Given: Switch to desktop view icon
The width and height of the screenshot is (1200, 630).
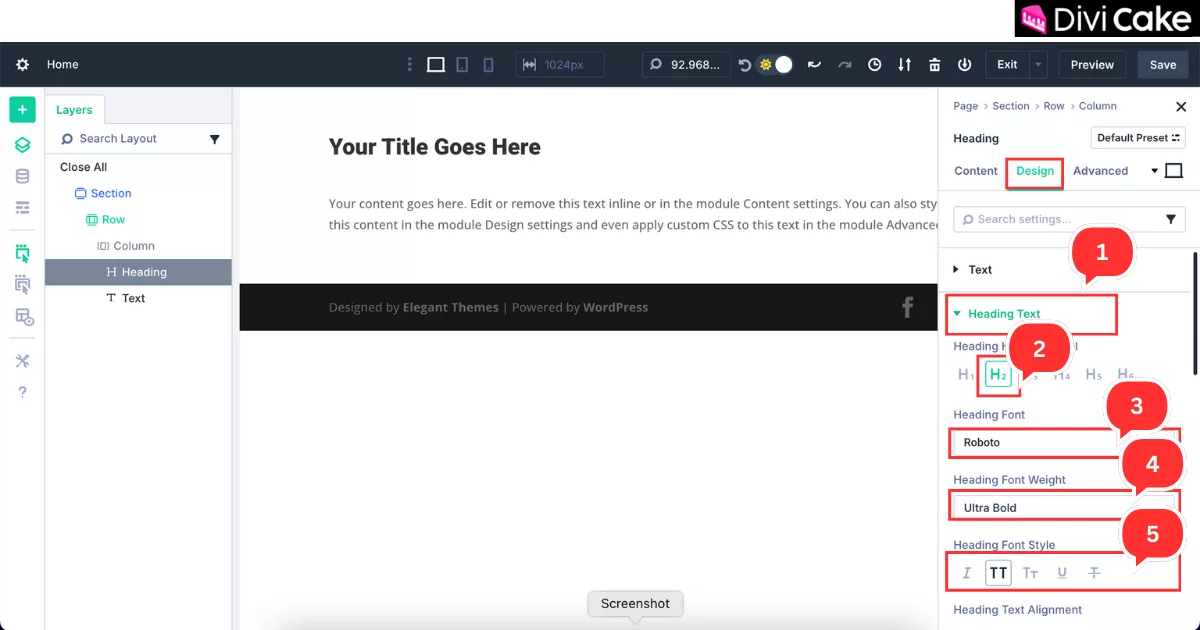Looking at the screenshot, I should tap(436, 64).
